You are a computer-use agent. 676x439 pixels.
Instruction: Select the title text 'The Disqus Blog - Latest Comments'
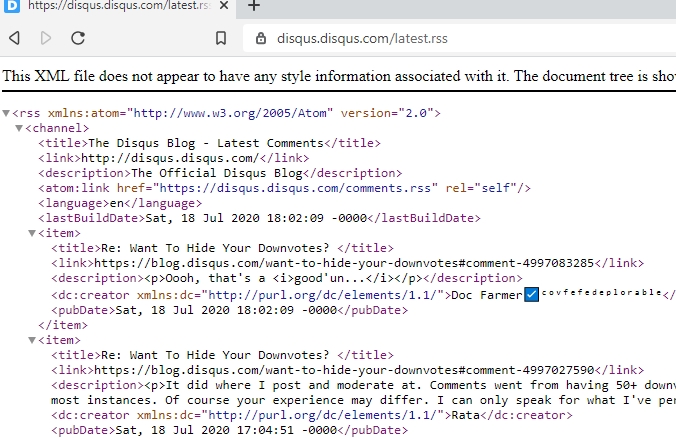pyautogui.click(x=206, y=143)
